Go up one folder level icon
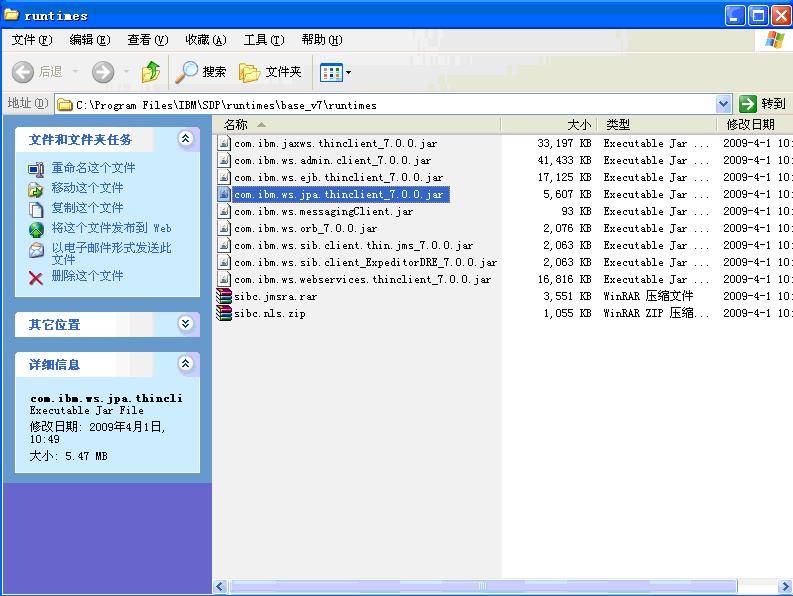The image size is (793, 596). point(151,72)
